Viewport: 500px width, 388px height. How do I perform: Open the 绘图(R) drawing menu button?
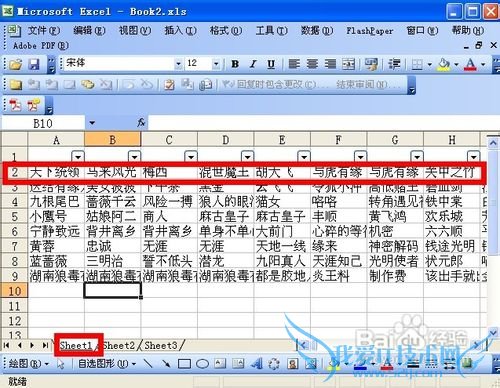tap(28, 363)
